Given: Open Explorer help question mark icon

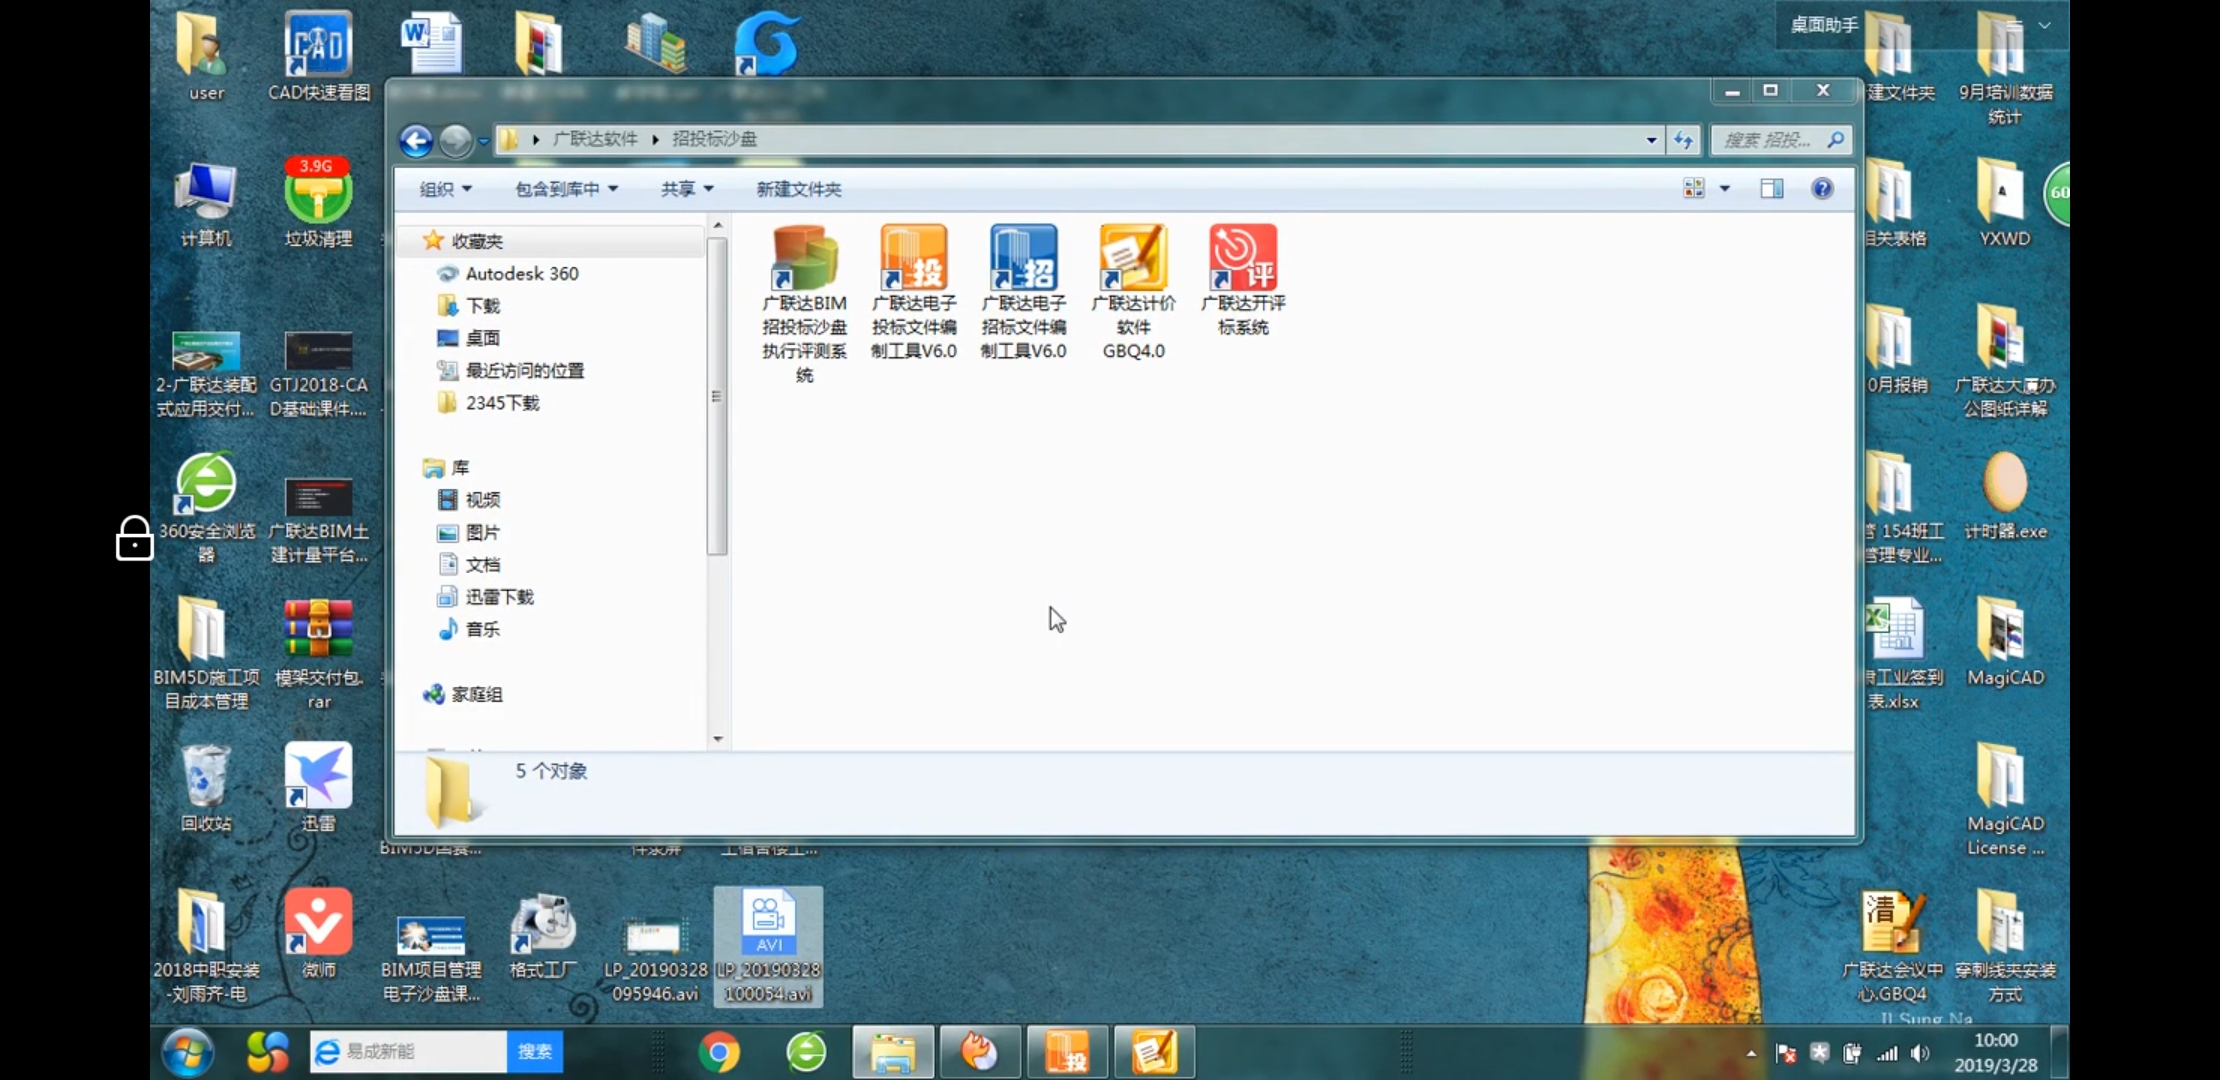Looking at the screenshot, I should (x=1822, y=188).
